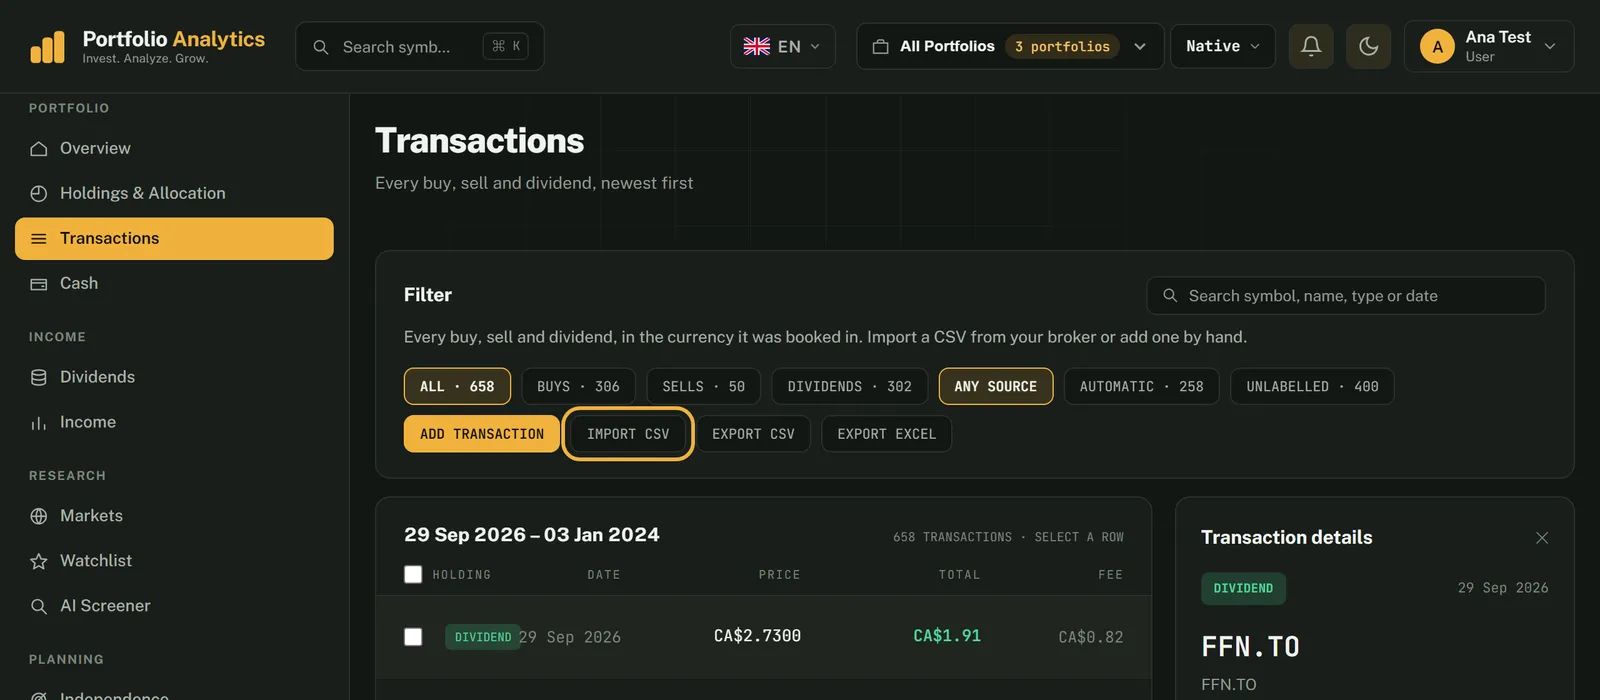Open the EN language dropdown
The height and width of the screenshot is (700, 1600).
(x=783, y=46)
